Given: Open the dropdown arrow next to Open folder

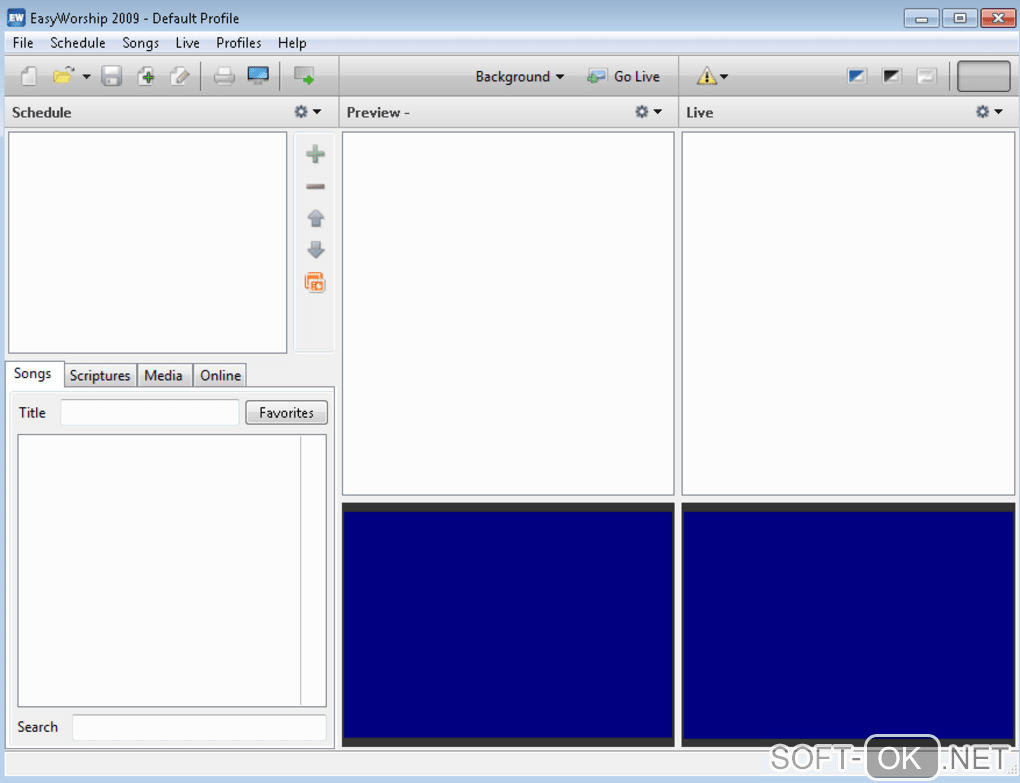Looking at the screenshot, I should point(86,77).
